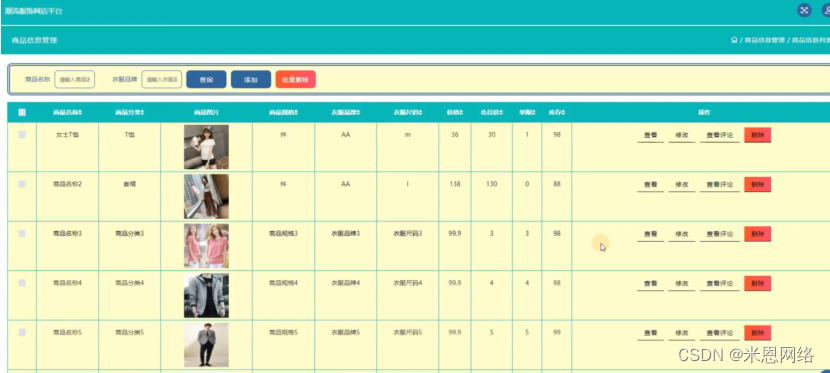Viewport: 830px width, 373px height.
Task: Click the 商品图片 column header
Action: pyautogui.click(x=206, y=113)
